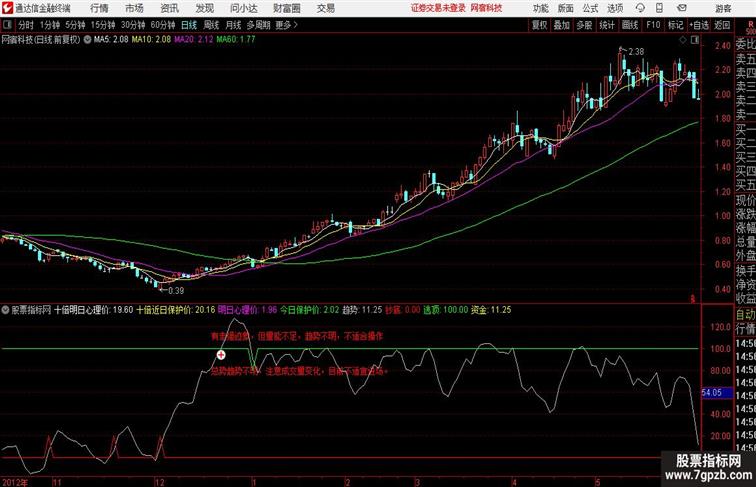
Task: Click the 多股 multi-stock button
Action: click(x=584, y=25)
